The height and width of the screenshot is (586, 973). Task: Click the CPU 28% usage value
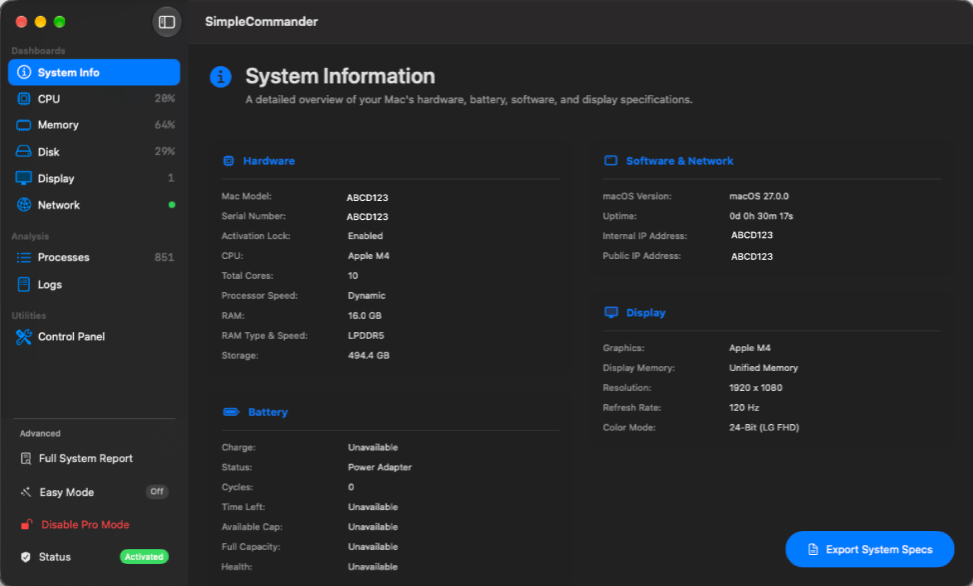click(164, 99)
